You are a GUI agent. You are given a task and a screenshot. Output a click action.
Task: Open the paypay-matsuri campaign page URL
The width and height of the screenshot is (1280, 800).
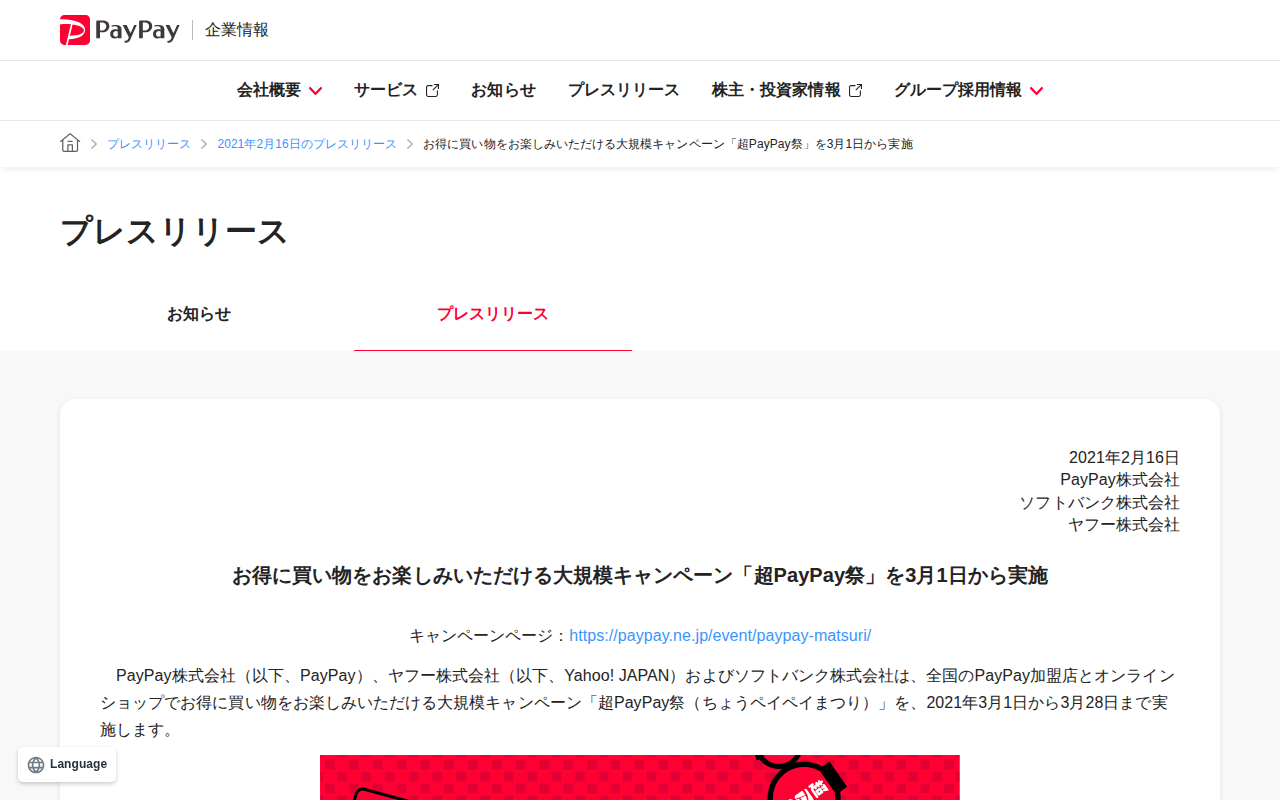(x=720, y=636)
